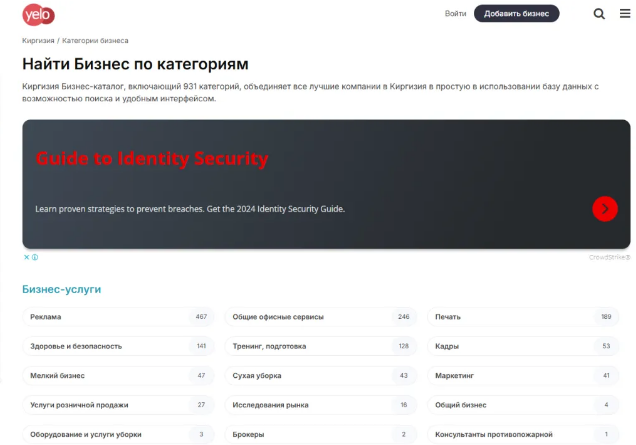Click Войти to sign in
The height and width of the screenshot is (445, 636).
pyautogui.click(x=455, y=14)
